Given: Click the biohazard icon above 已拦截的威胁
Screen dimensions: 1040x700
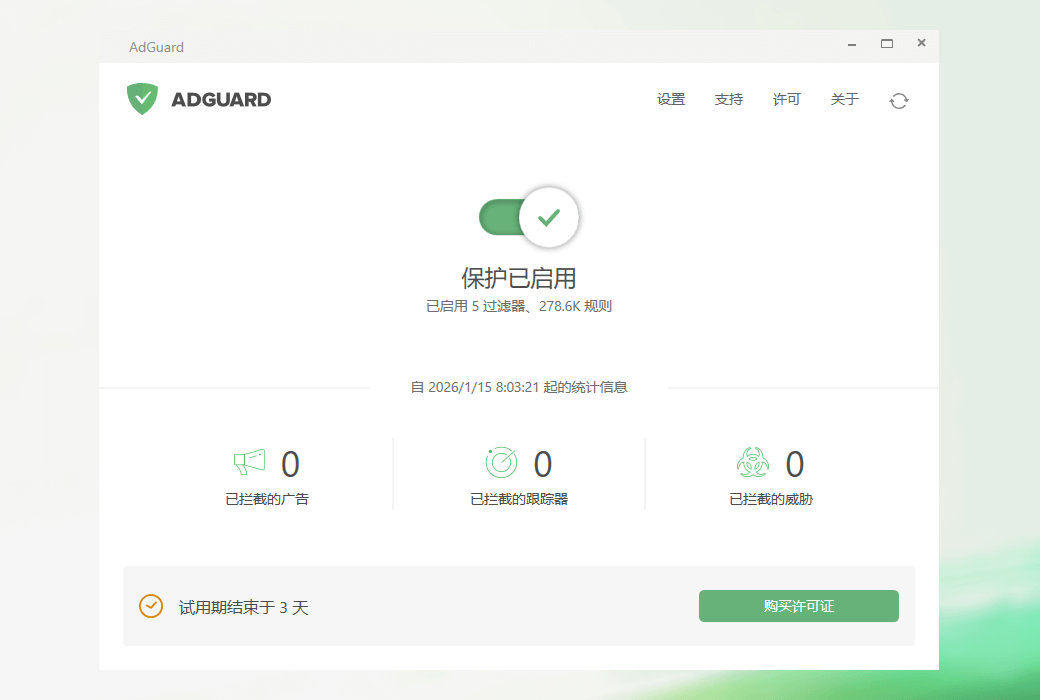Looking at the screenshot, I should [x=753, y=462].
